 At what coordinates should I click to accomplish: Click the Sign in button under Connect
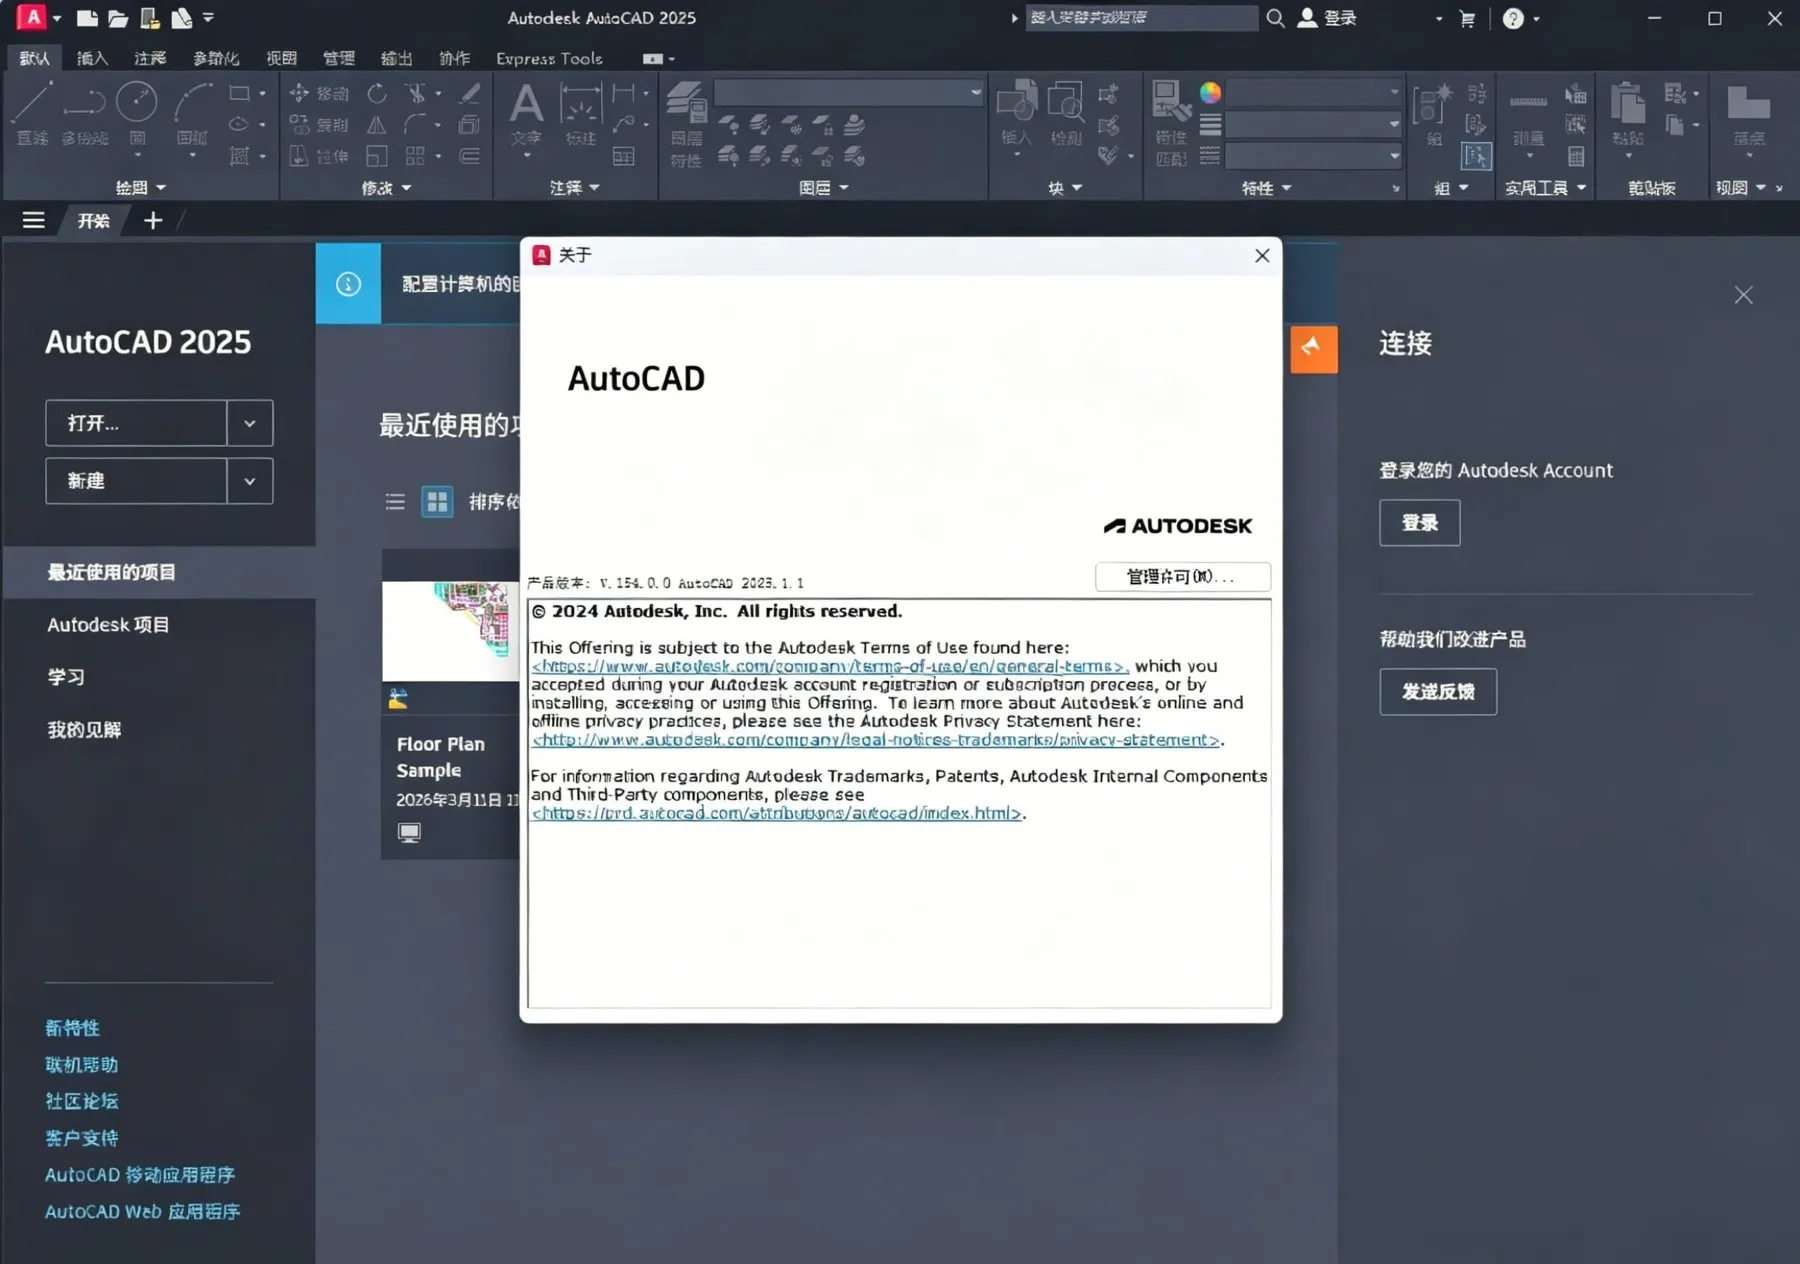pos(1419,523)
